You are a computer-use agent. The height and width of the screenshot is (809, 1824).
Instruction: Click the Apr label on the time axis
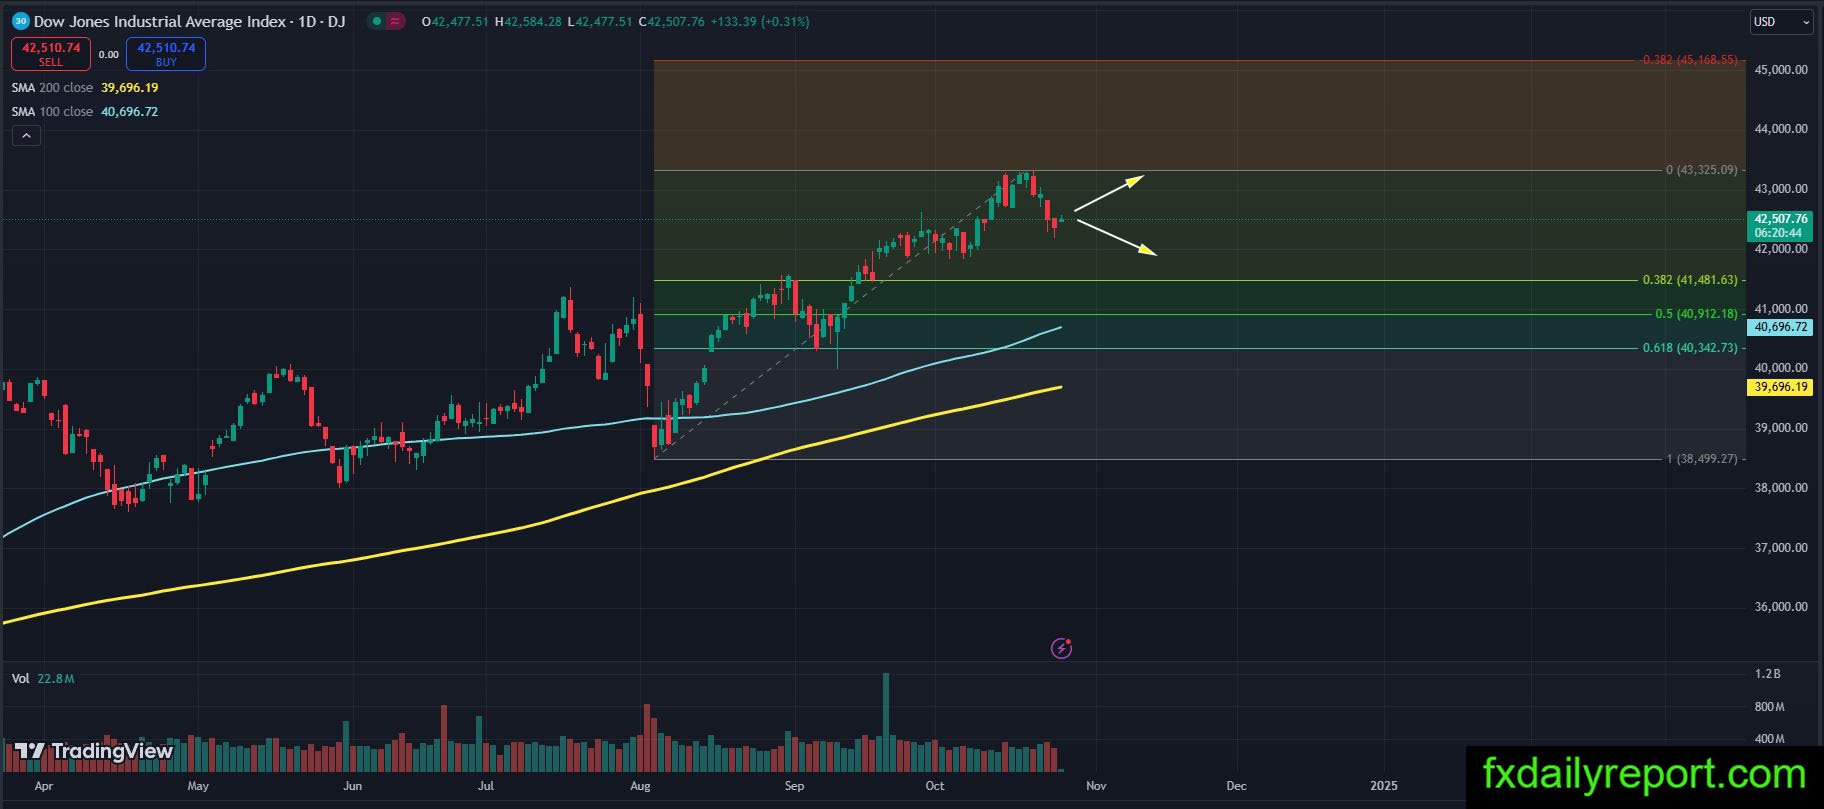pos(43,786)
